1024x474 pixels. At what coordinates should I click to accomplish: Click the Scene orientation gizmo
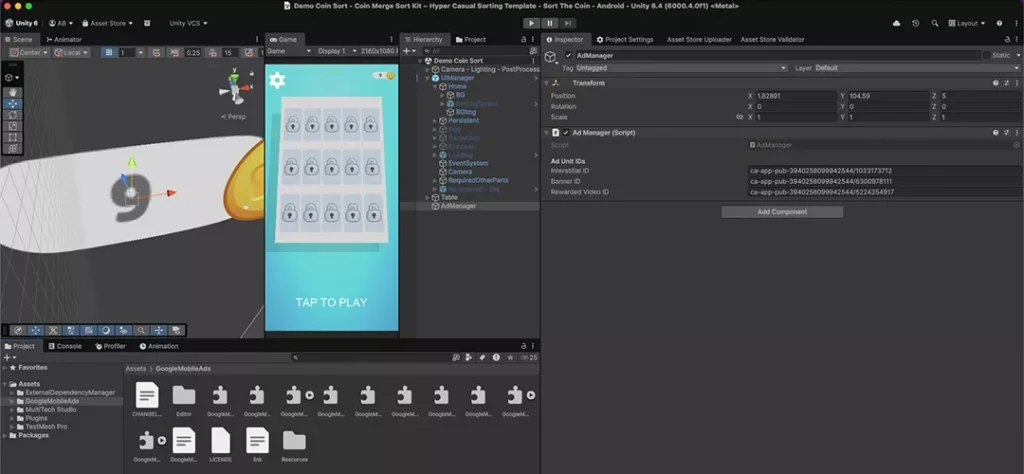pyautogui.click(x=234, y=88)
